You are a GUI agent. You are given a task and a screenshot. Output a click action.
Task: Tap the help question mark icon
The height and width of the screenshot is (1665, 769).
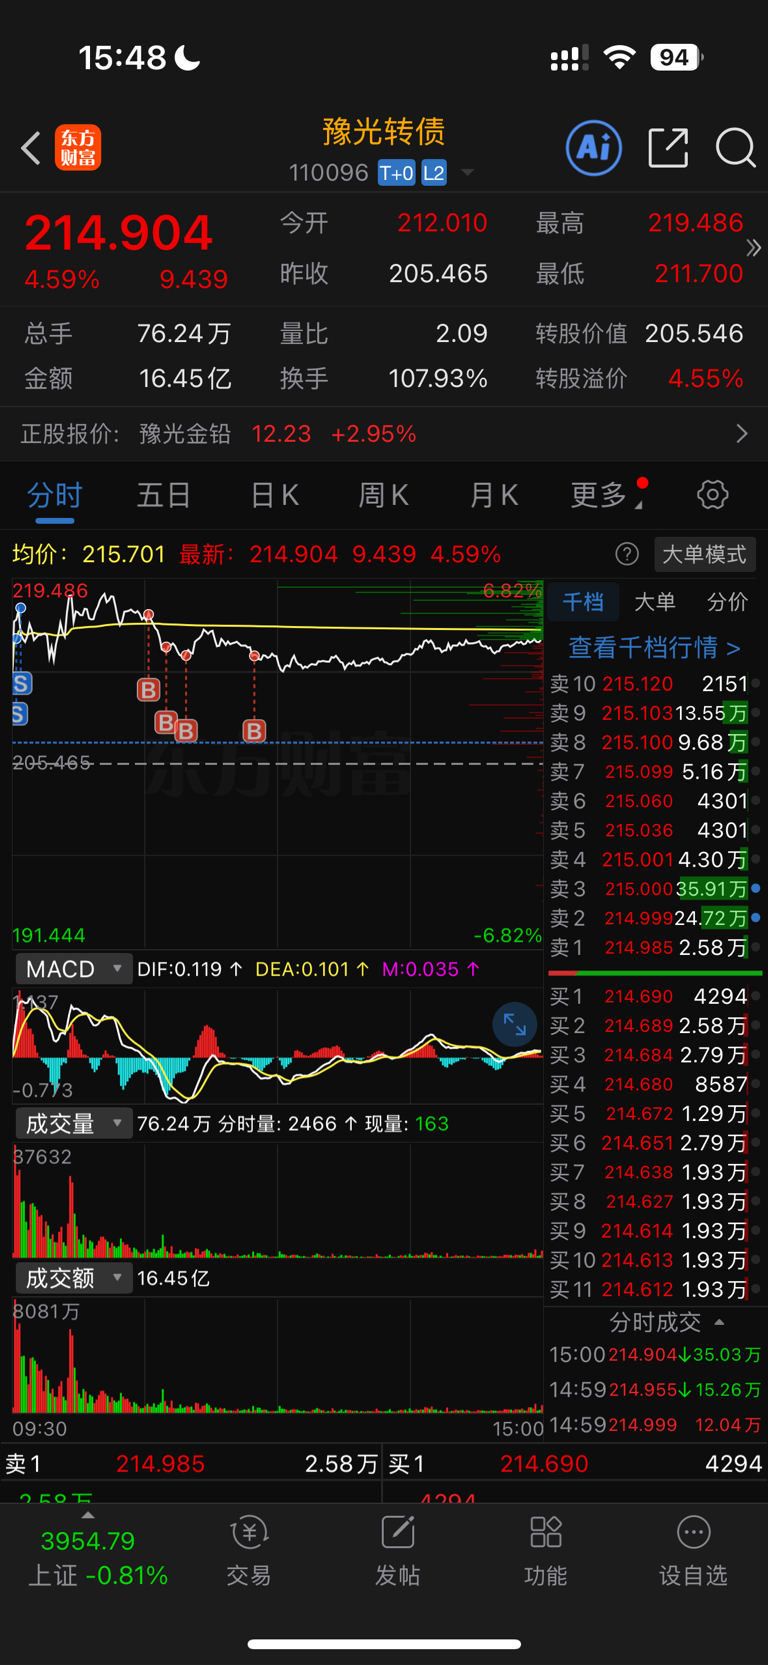(x=627, y=554)
